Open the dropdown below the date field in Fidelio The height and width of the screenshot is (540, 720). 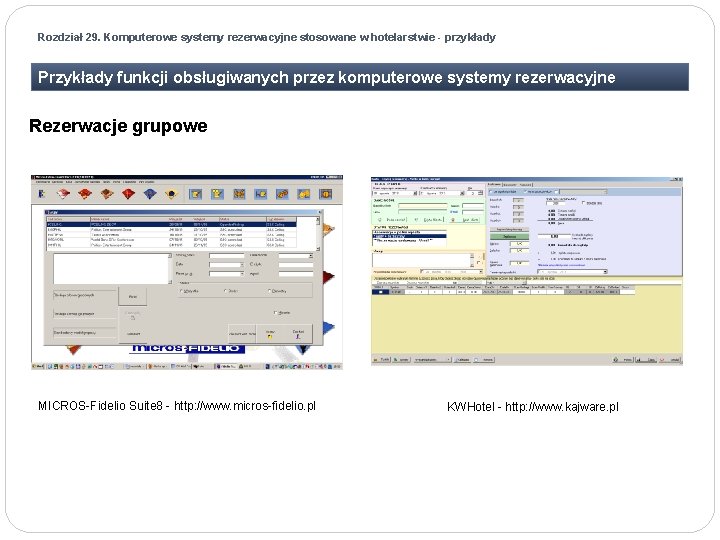[242, 274]
